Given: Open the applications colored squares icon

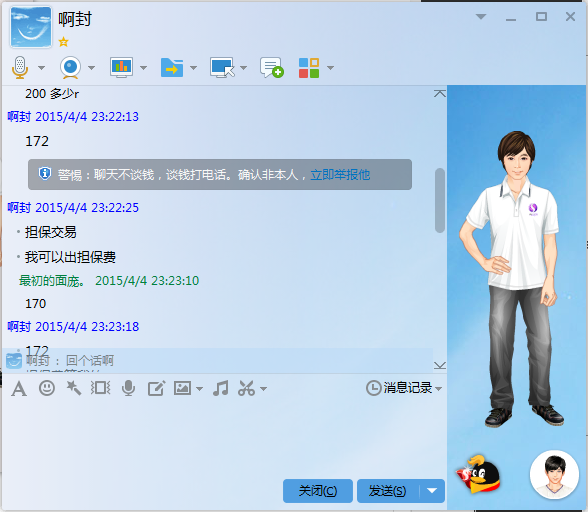Looking at the screenshot, I should tap(309, 68).
